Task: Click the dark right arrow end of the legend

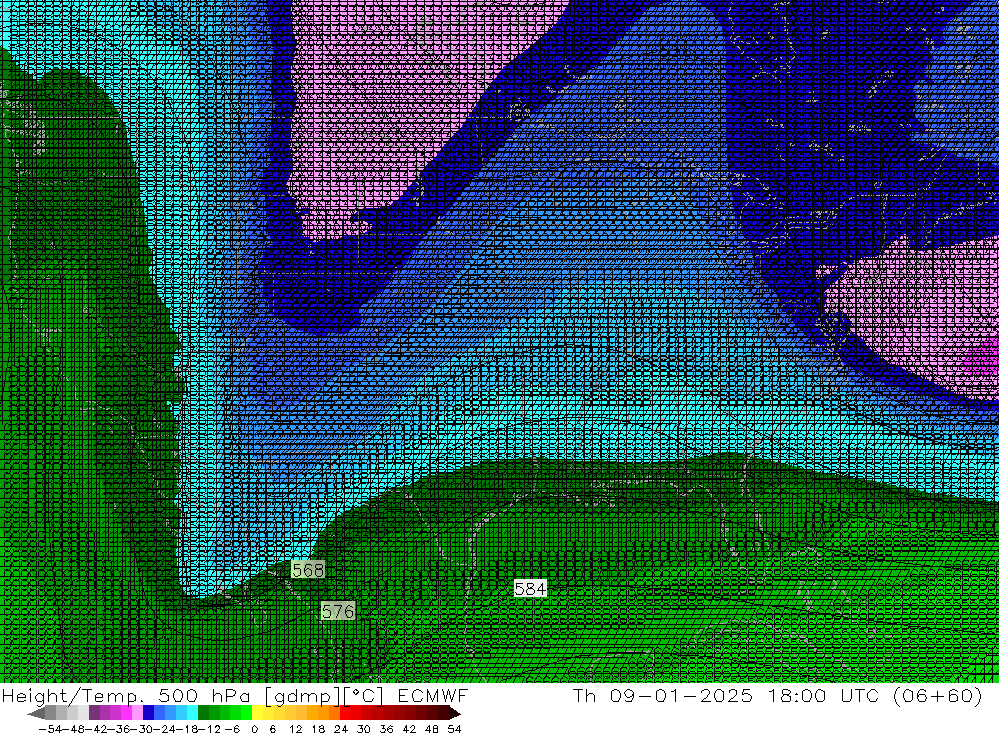Action: click(455, 713)
